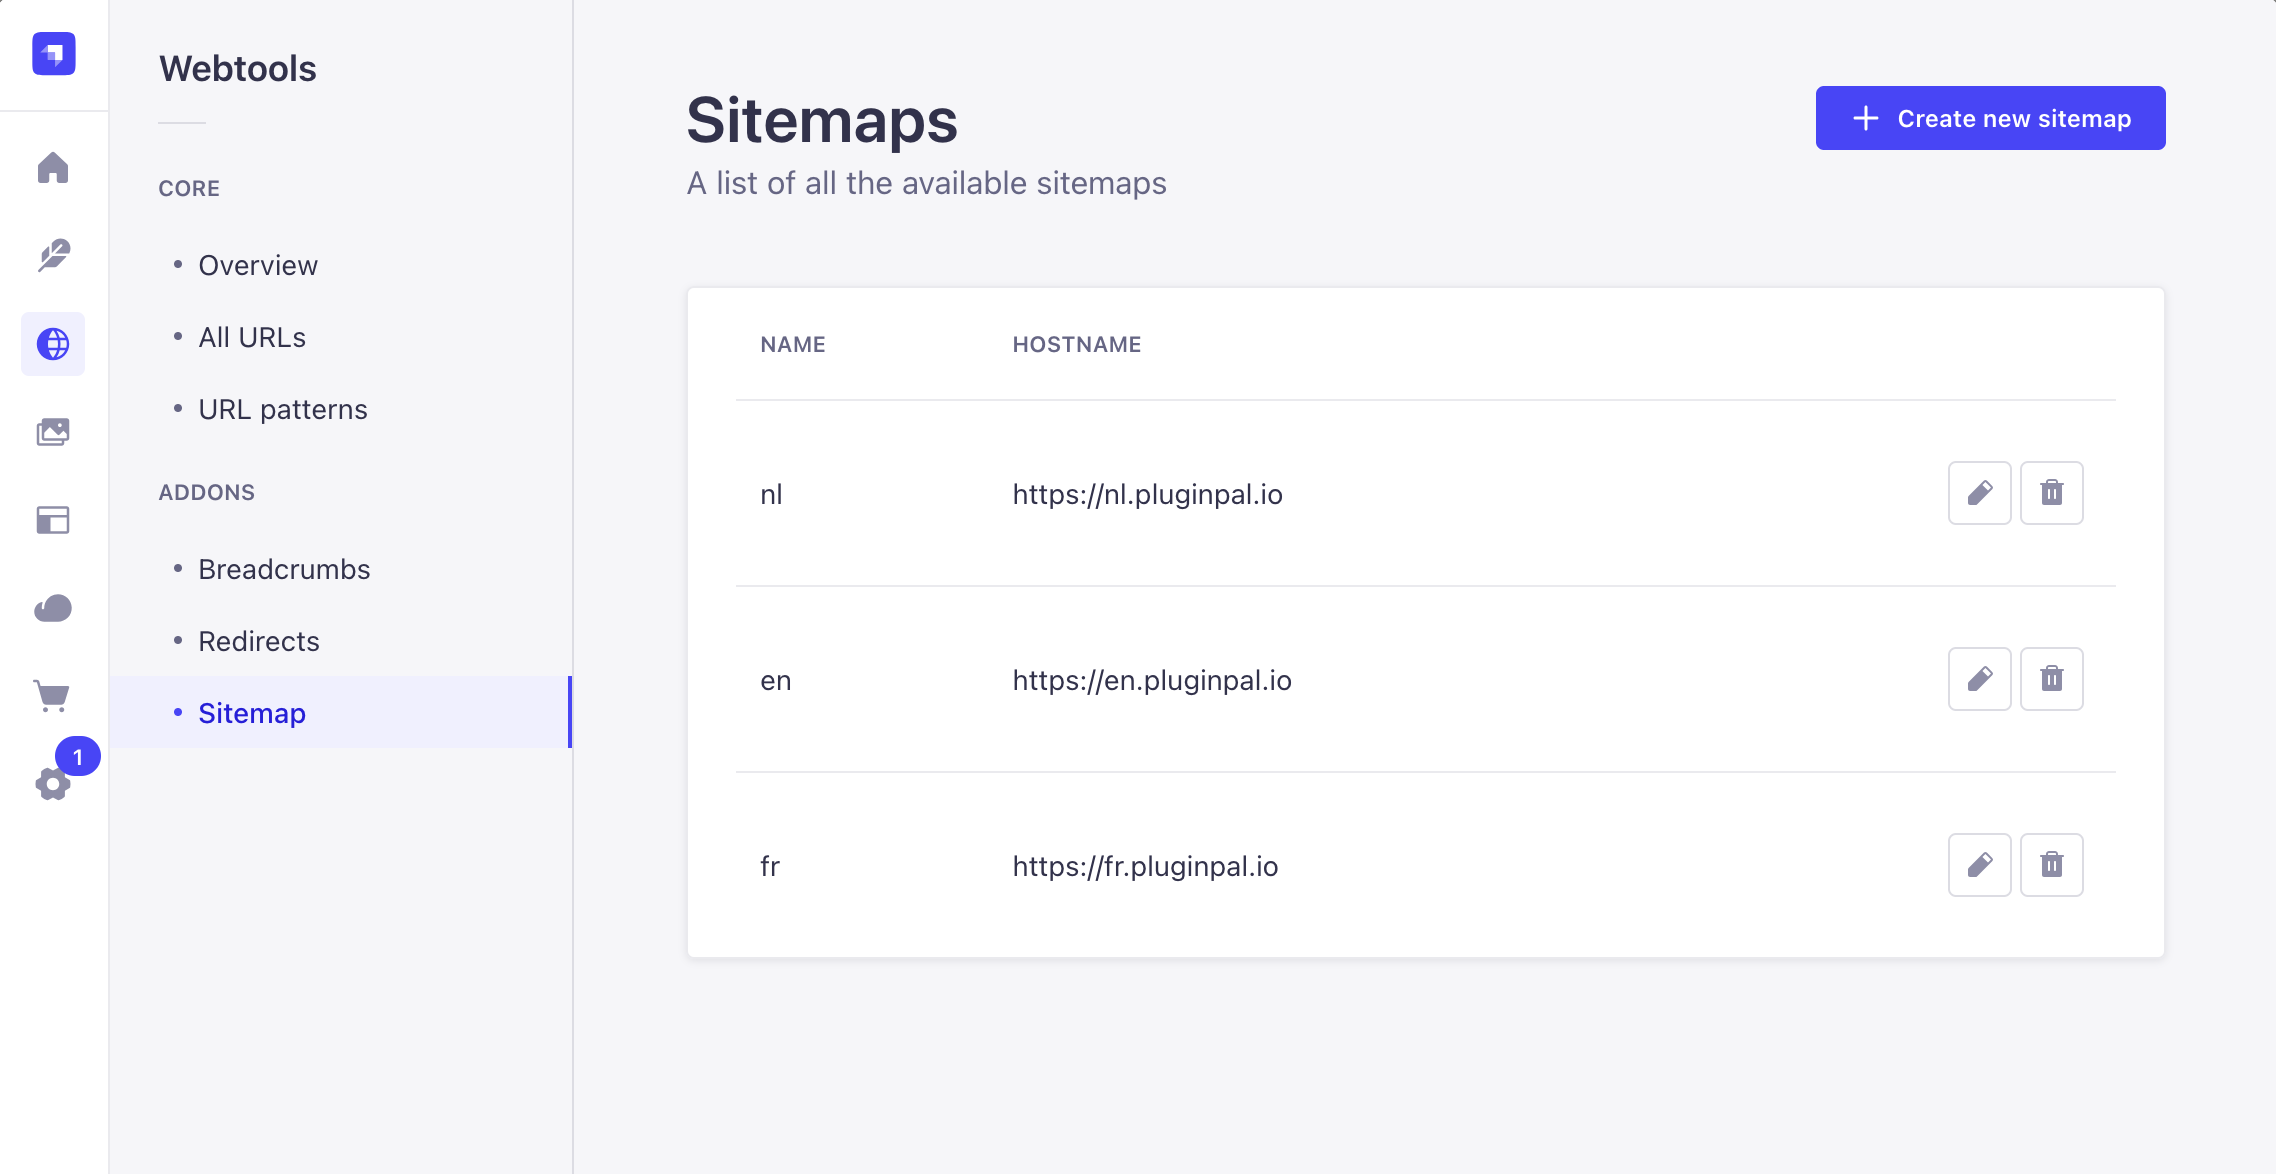Screen dimensions: 2276x1174
Task: Click the nl name cell
Action: [x=771, y=494]
